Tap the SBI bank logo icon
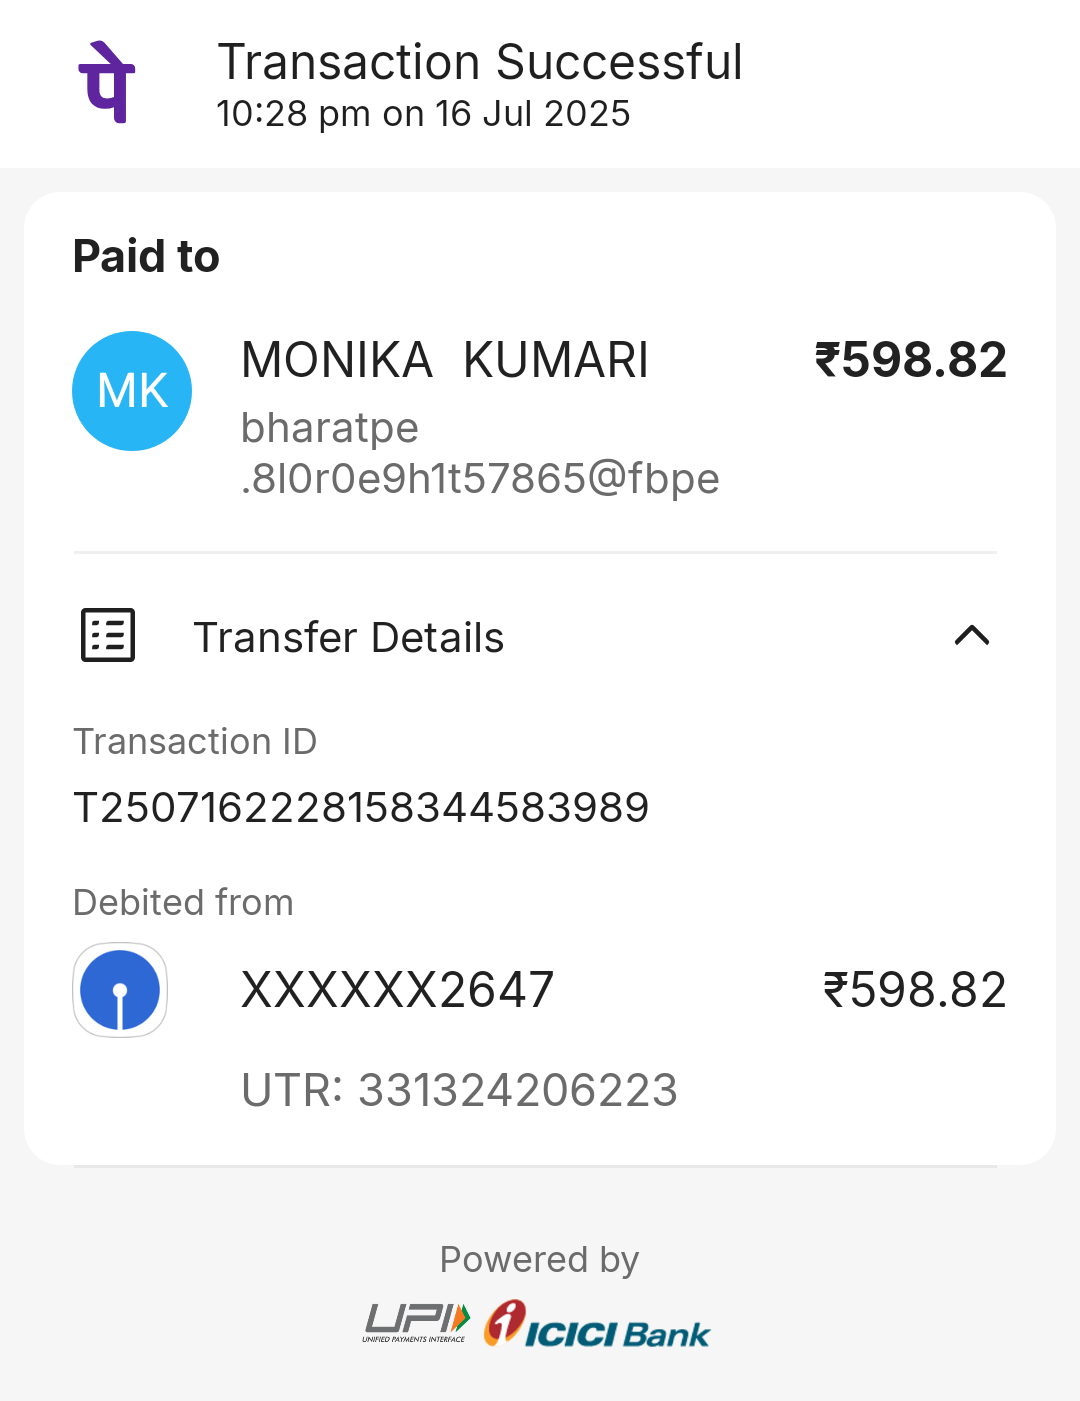The width and height of the screenshot is (1080, 1401). 120,990
